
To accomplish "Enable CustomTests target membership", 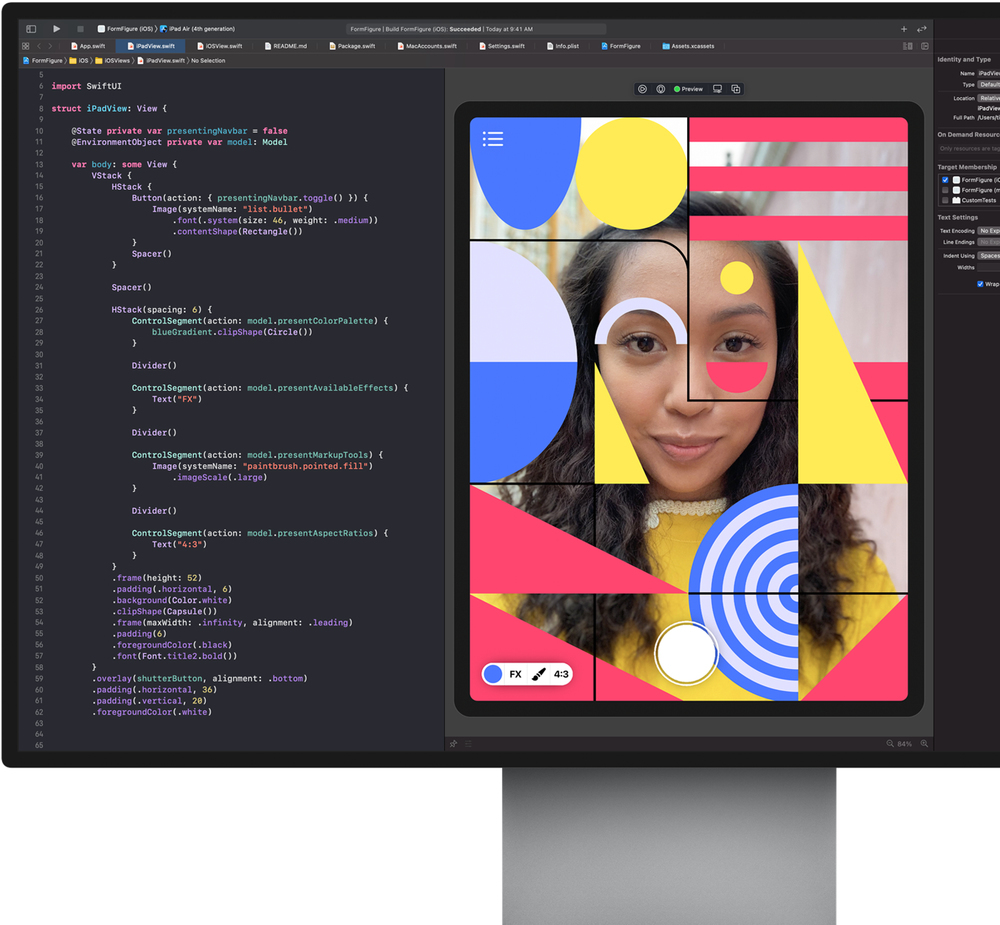I will 945,200.
